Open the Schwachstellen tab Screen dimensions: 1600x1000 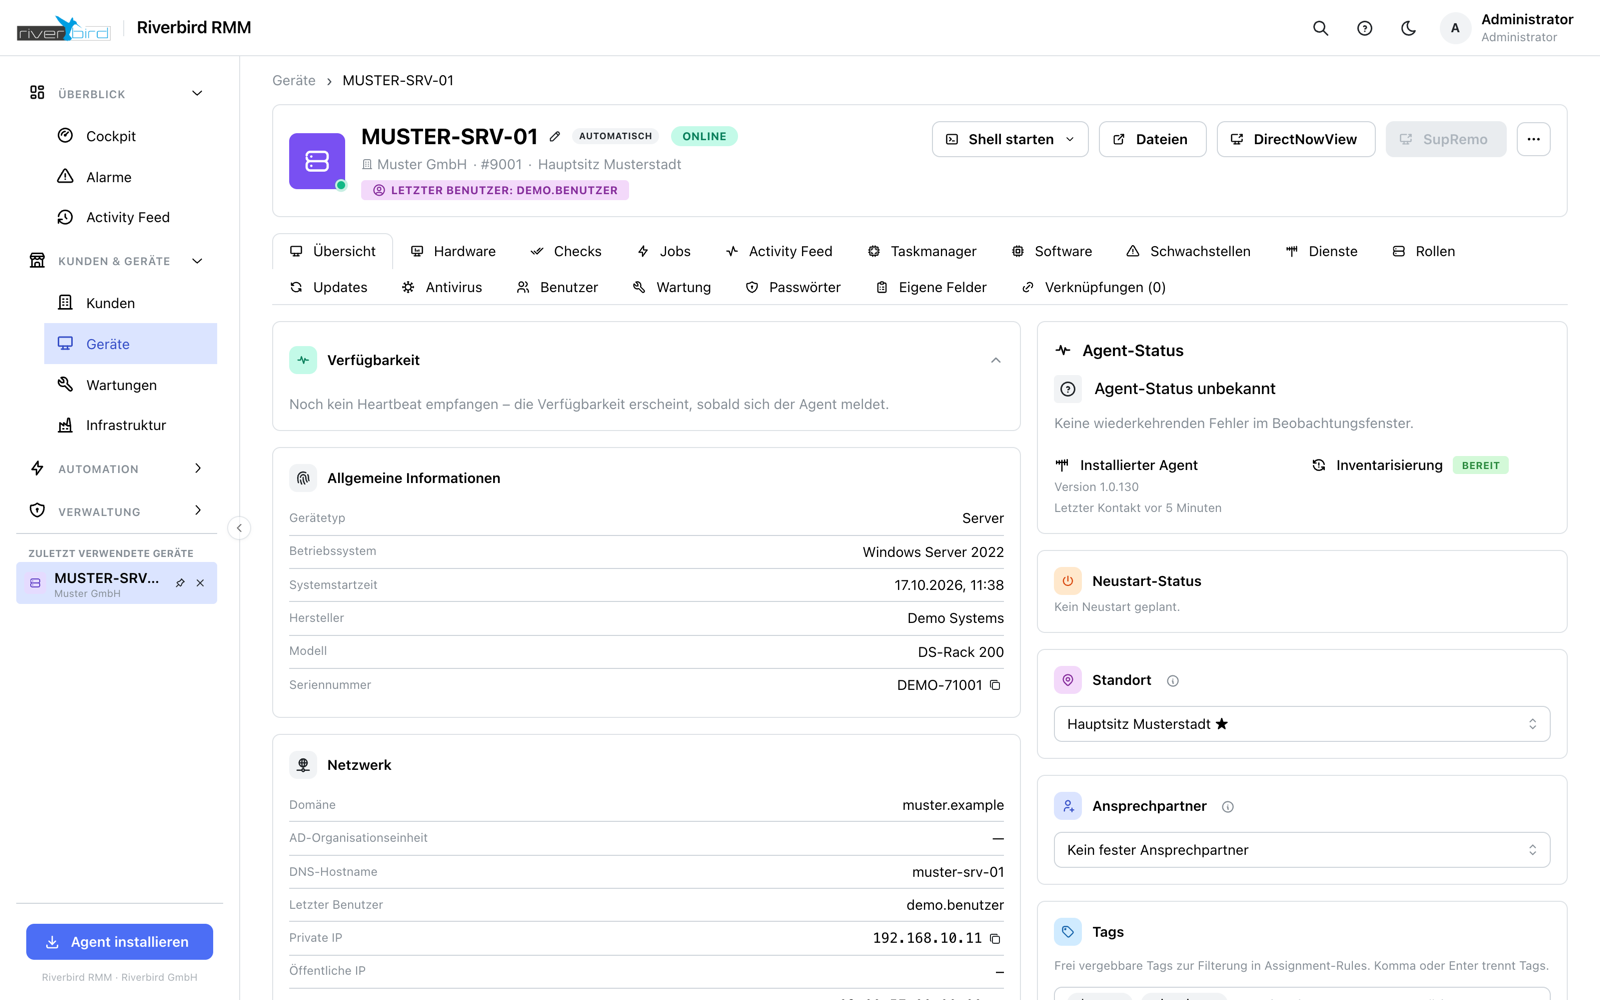tap(1188, 251)
